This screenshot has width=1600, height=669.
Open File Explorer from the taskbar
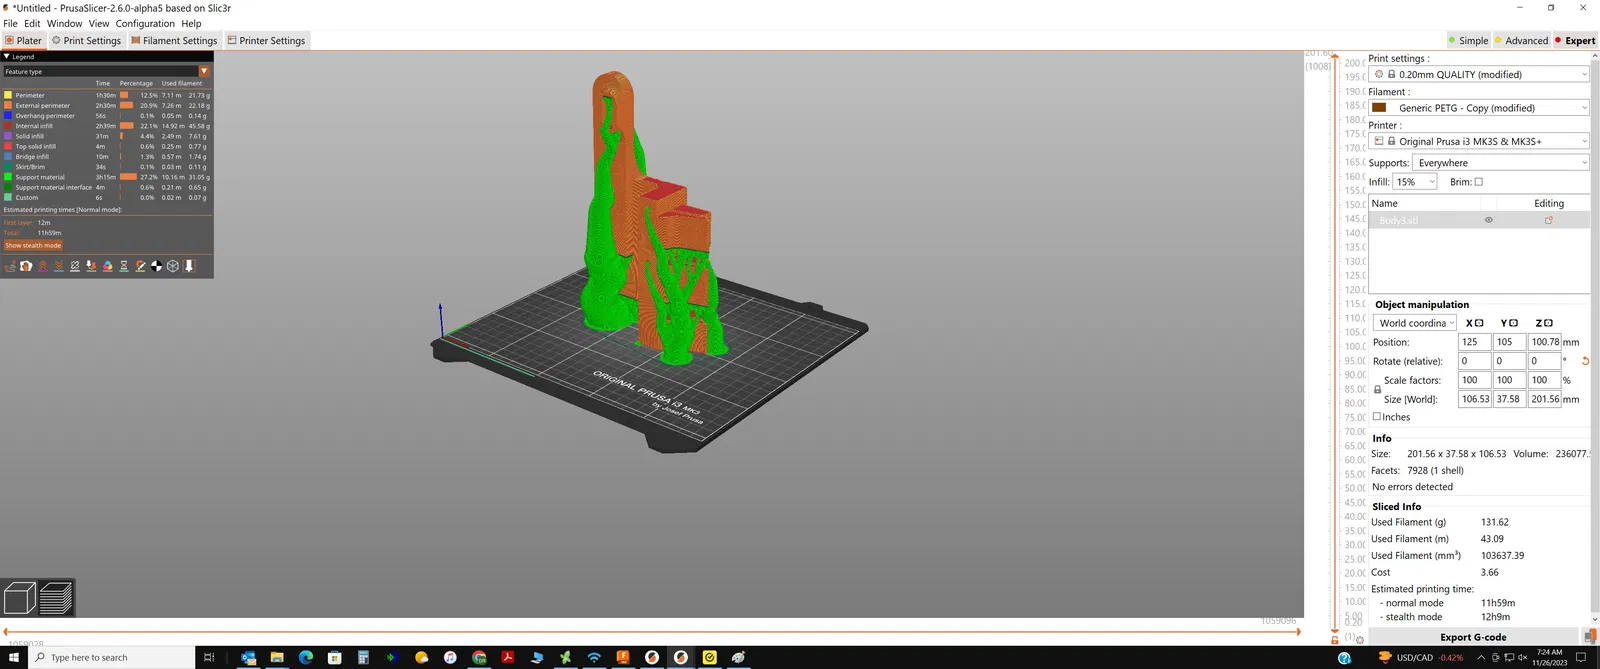tap(277, 657)
